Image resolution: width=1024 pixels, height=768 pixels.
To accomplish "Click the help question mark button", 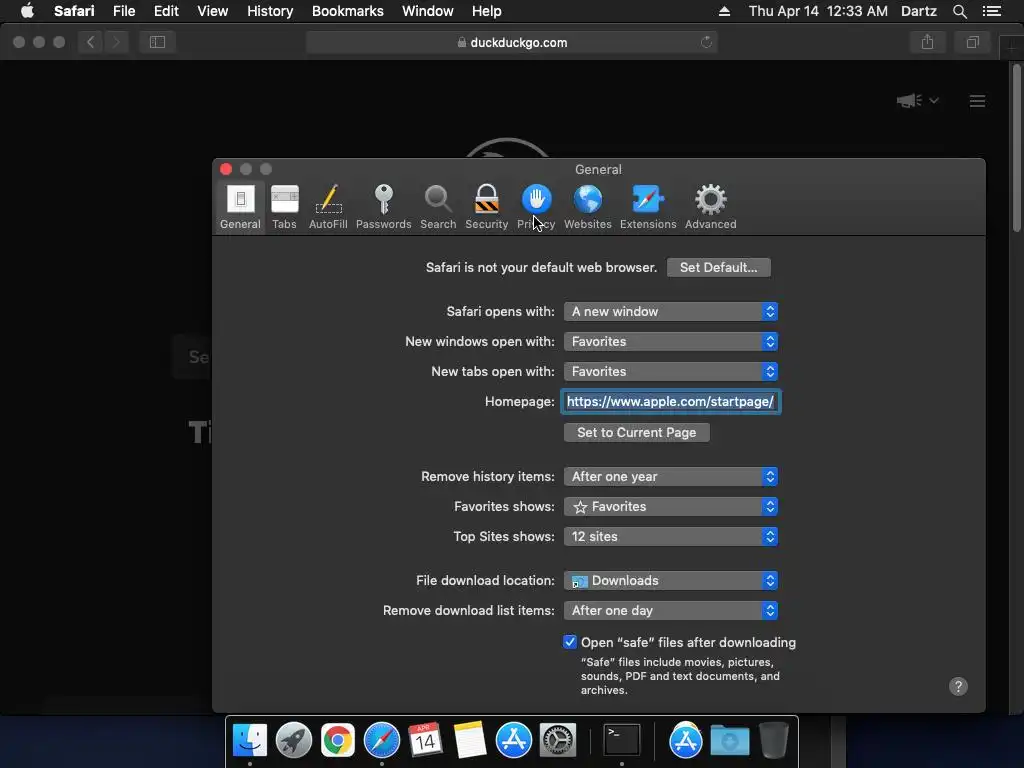I will pyautogui.click(x=958, y=686).
